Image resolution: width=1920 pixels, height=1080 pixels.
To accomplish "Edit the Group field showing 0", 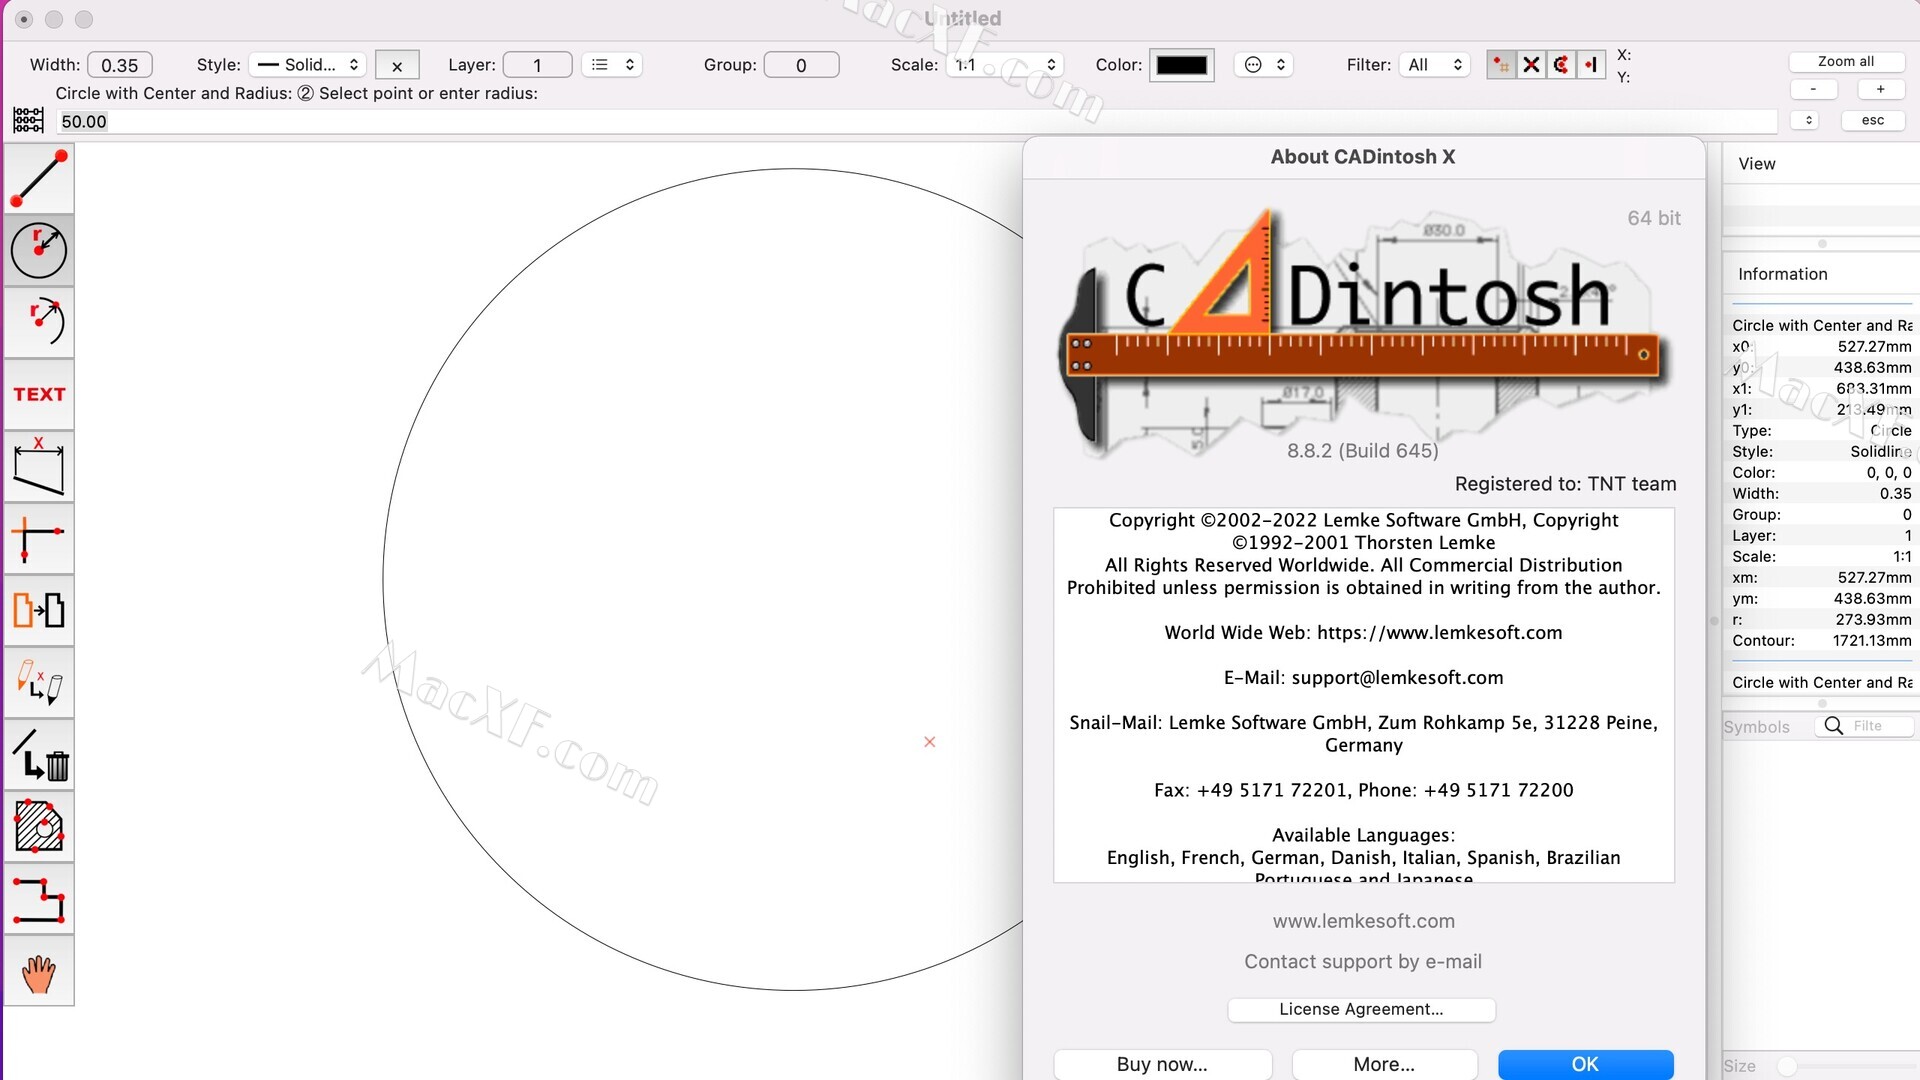I will click(x=801, y=65).
